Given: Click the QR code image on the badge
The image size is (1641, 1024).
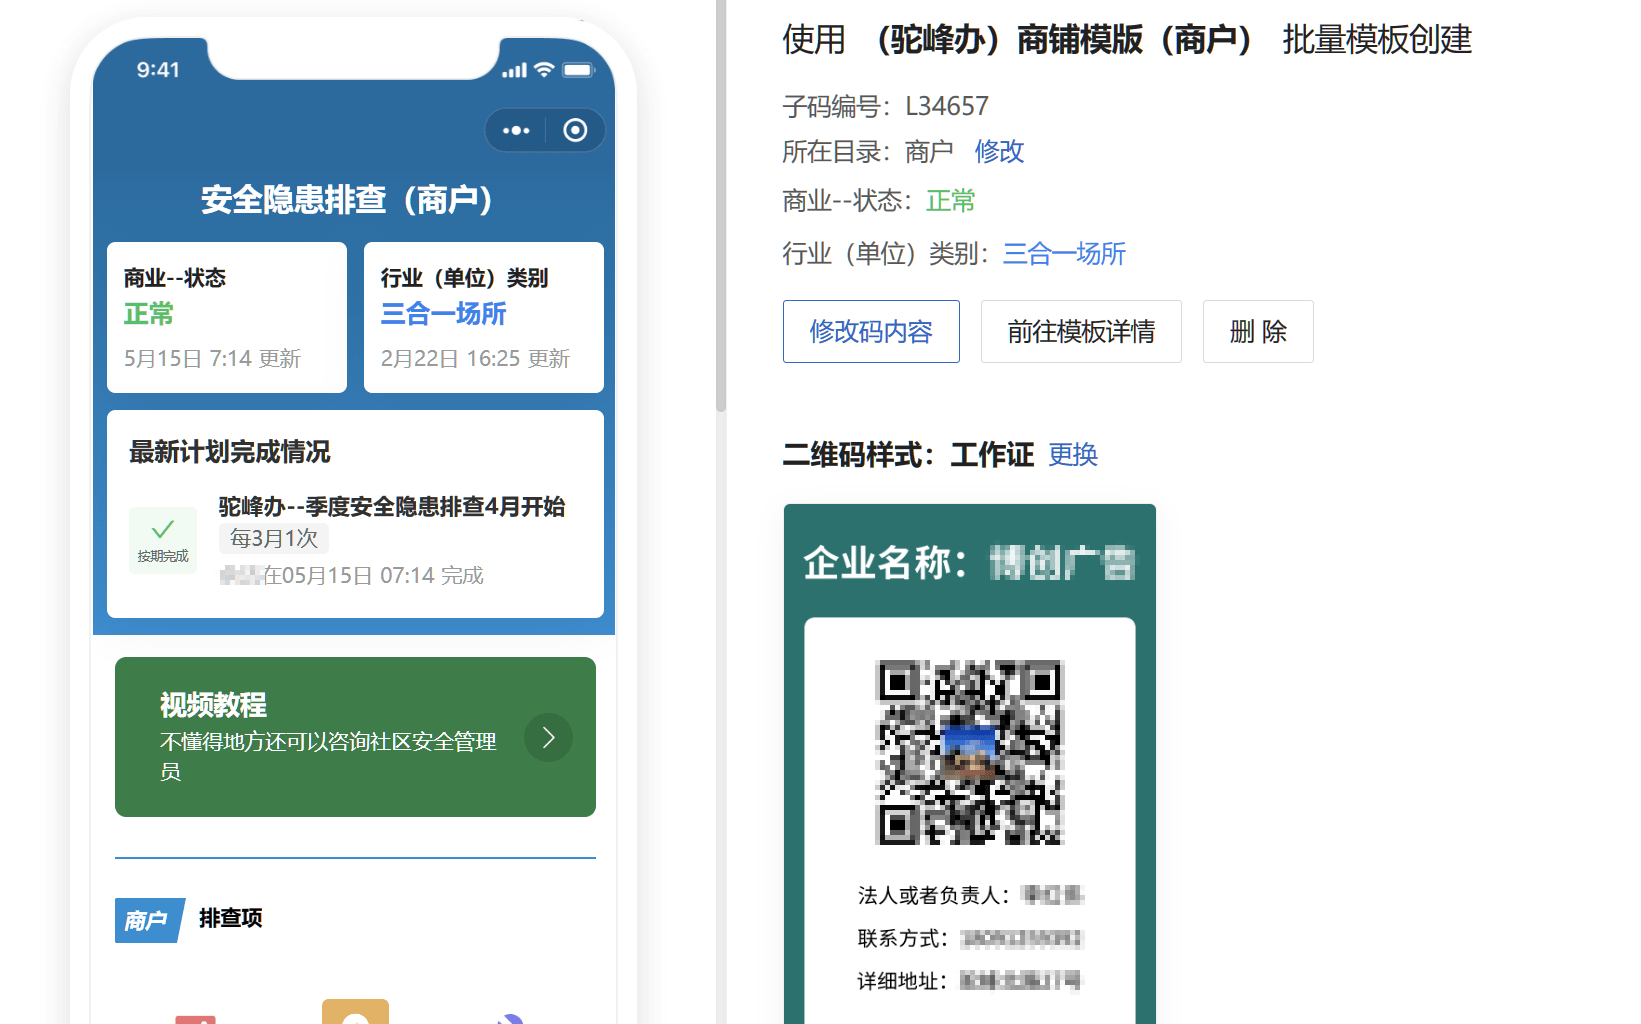Looking at the screenshot, I should click(x=970, y=752).
